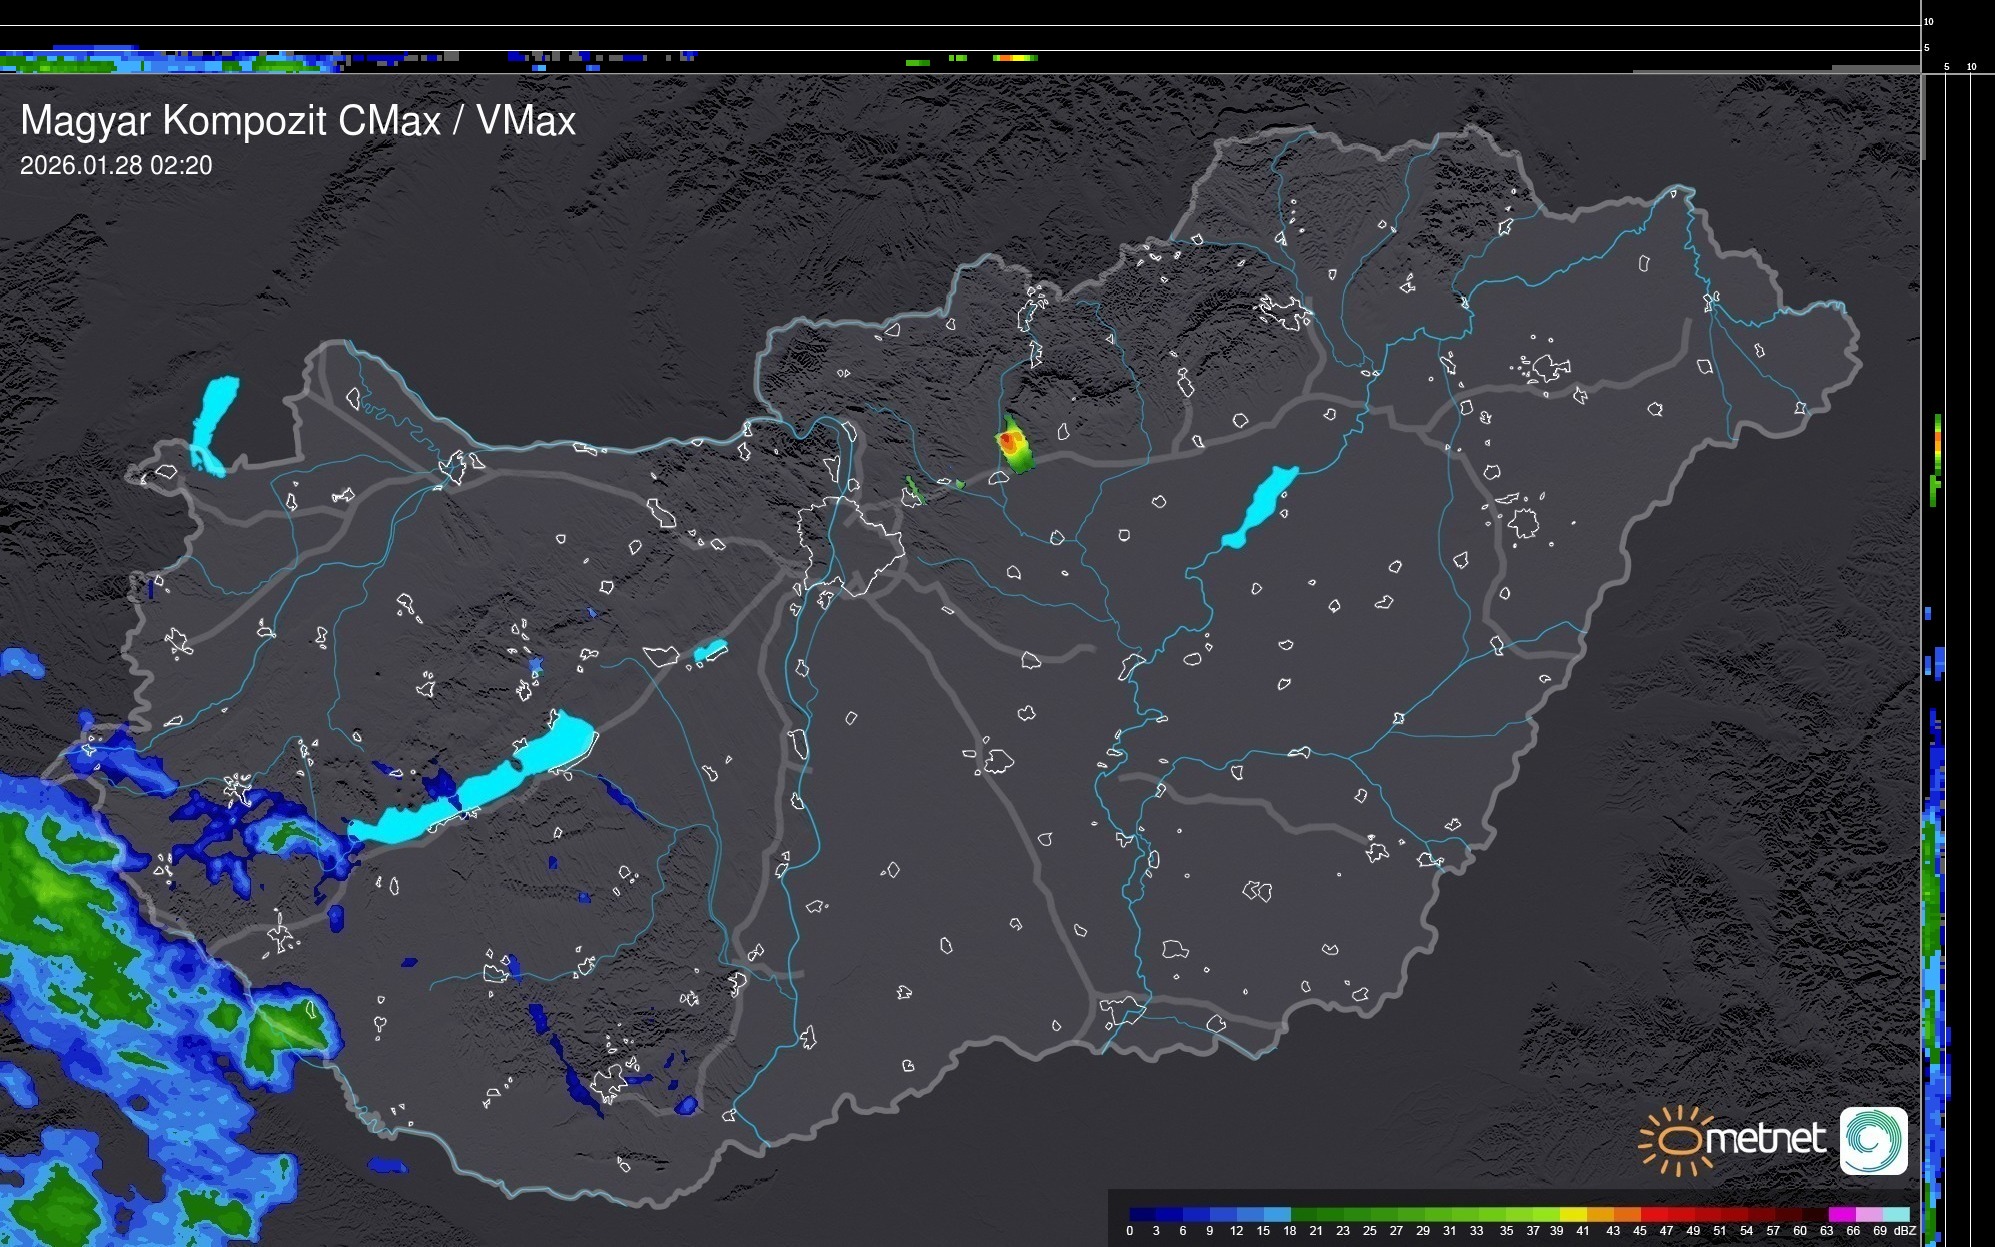Screen dimensions: 1995x1247
Task: Open the metnet wordmark link
Action: pyautogui.click(x=1765, y=1140)
